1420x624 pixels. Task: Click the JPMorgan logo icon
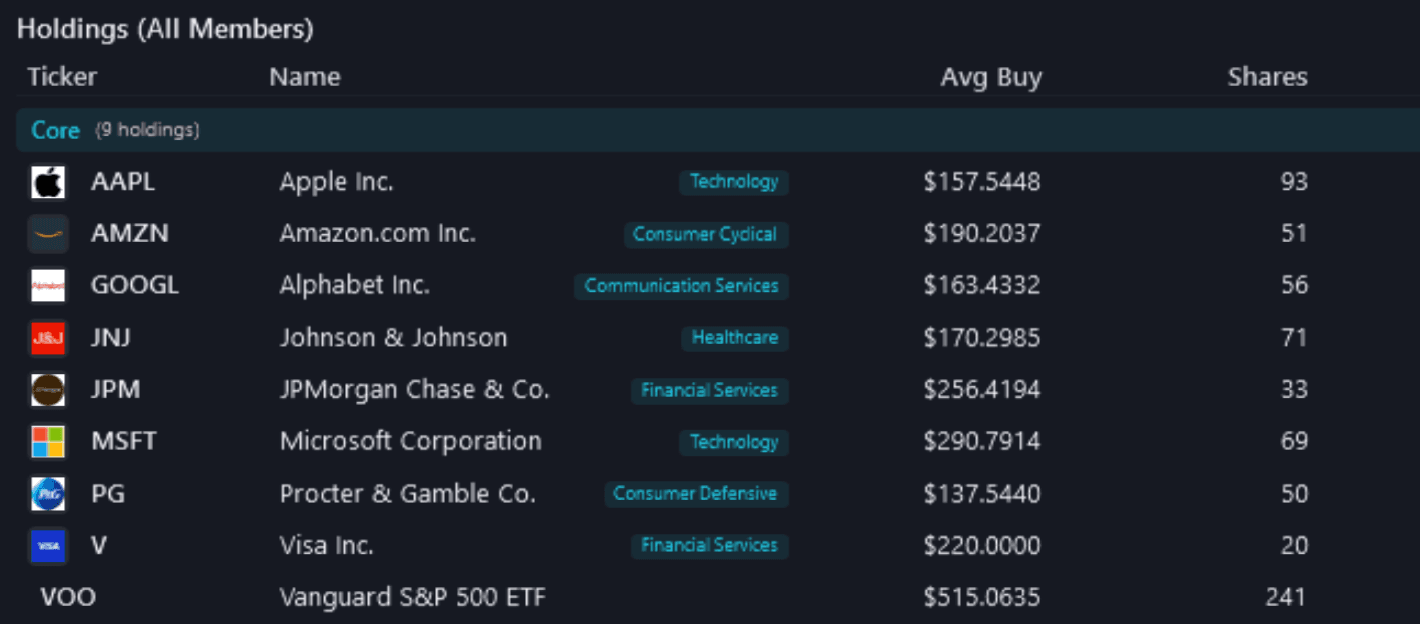(x=48, y=390)
